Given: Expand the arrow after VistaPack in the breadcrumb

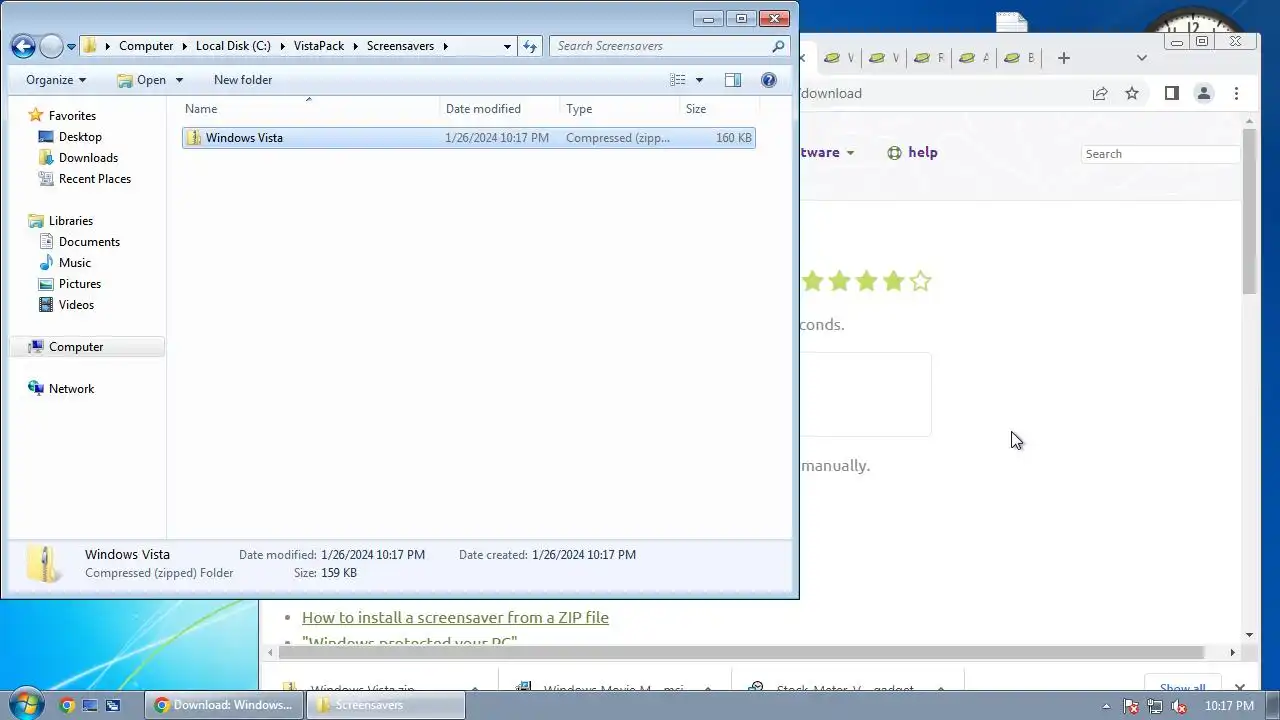Looking at the screenshot, I should point(355,46).
